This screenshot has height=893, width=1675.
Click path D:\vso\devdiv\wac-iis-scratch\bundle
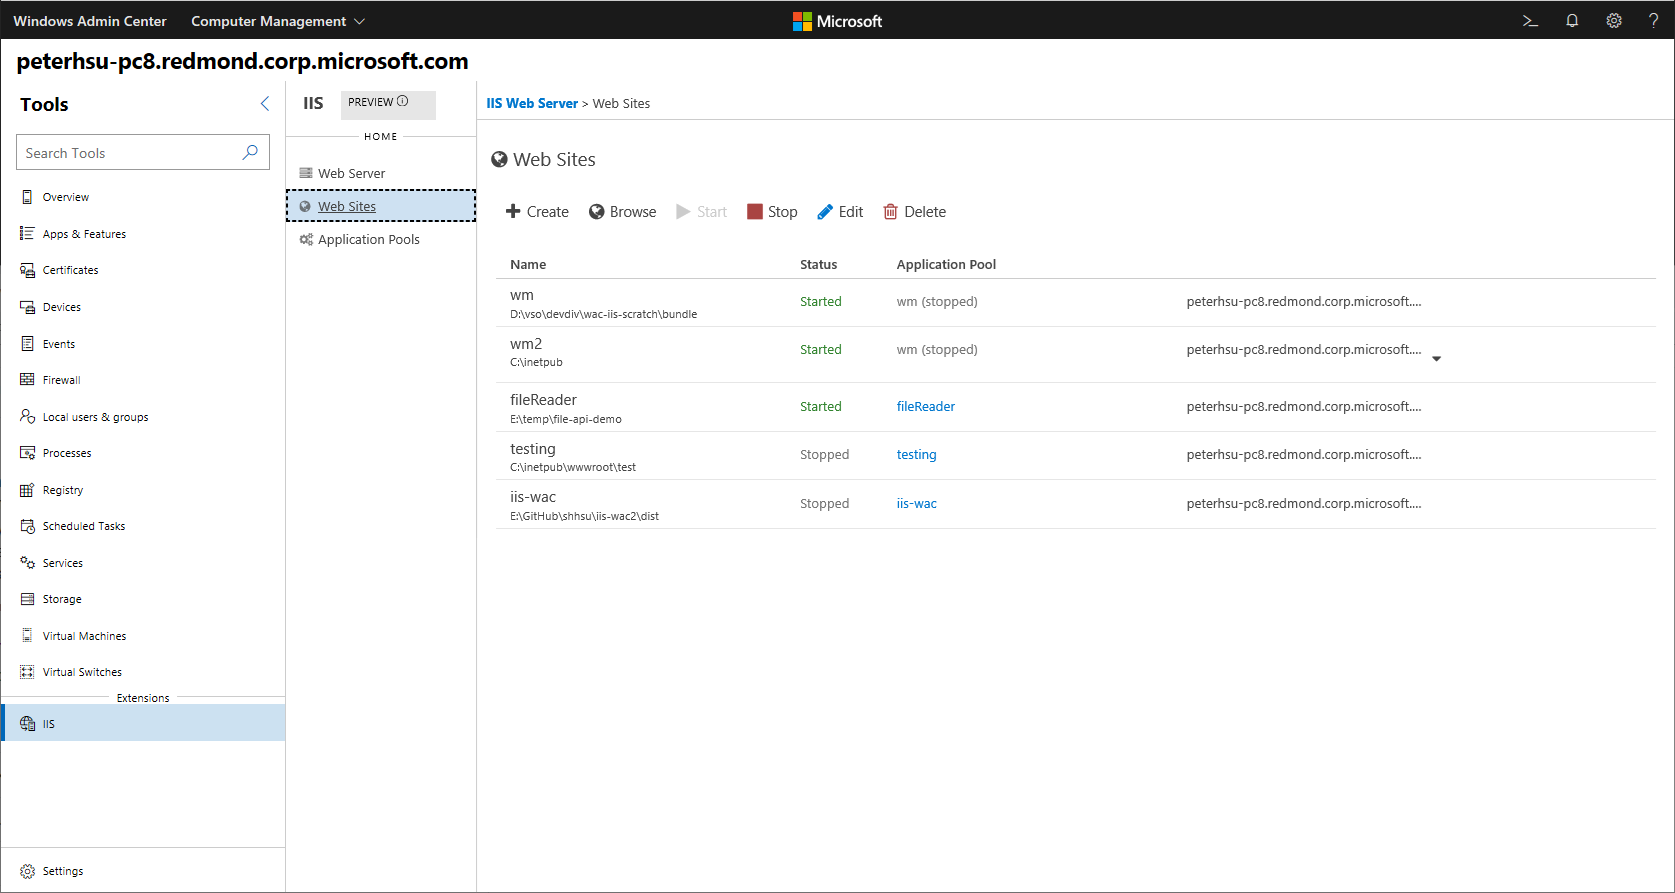click(x=604, y=314)
